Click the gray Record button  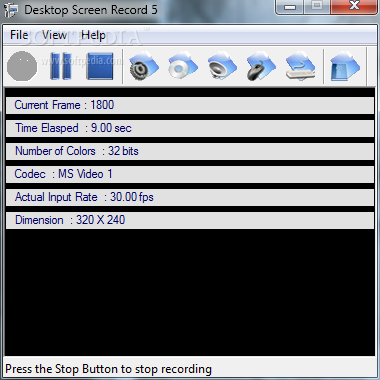pyautogui.click(x=22, y=66)
